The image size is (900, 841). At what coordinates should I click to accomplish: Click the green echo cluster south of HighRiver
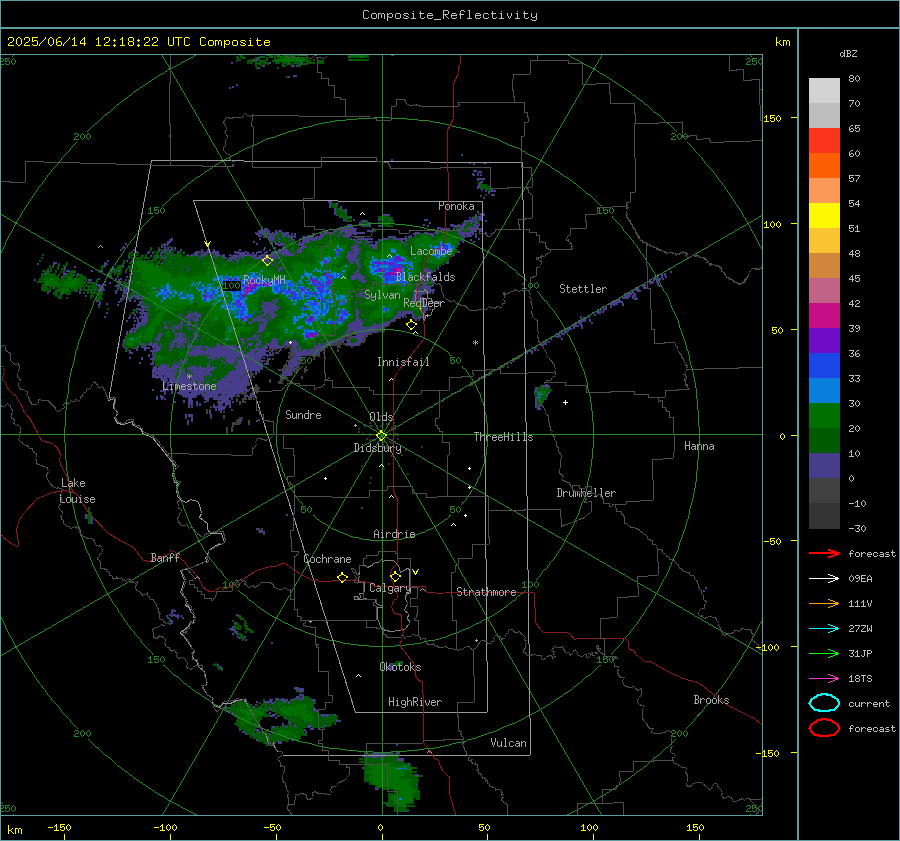(394, 781)
